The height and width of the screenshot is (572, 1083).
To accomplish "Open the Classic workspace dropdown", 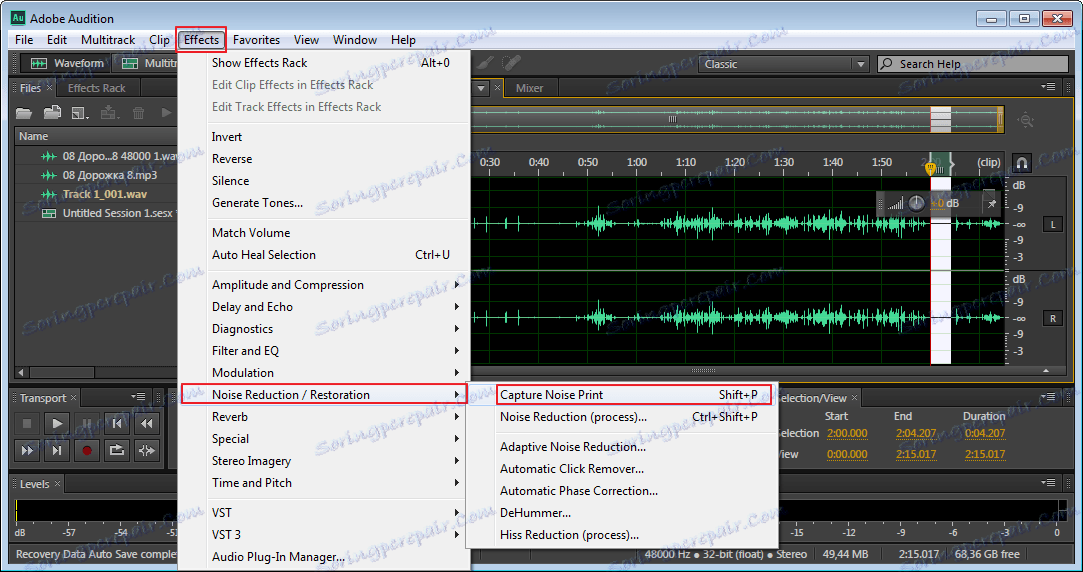I will click(783, 64).
